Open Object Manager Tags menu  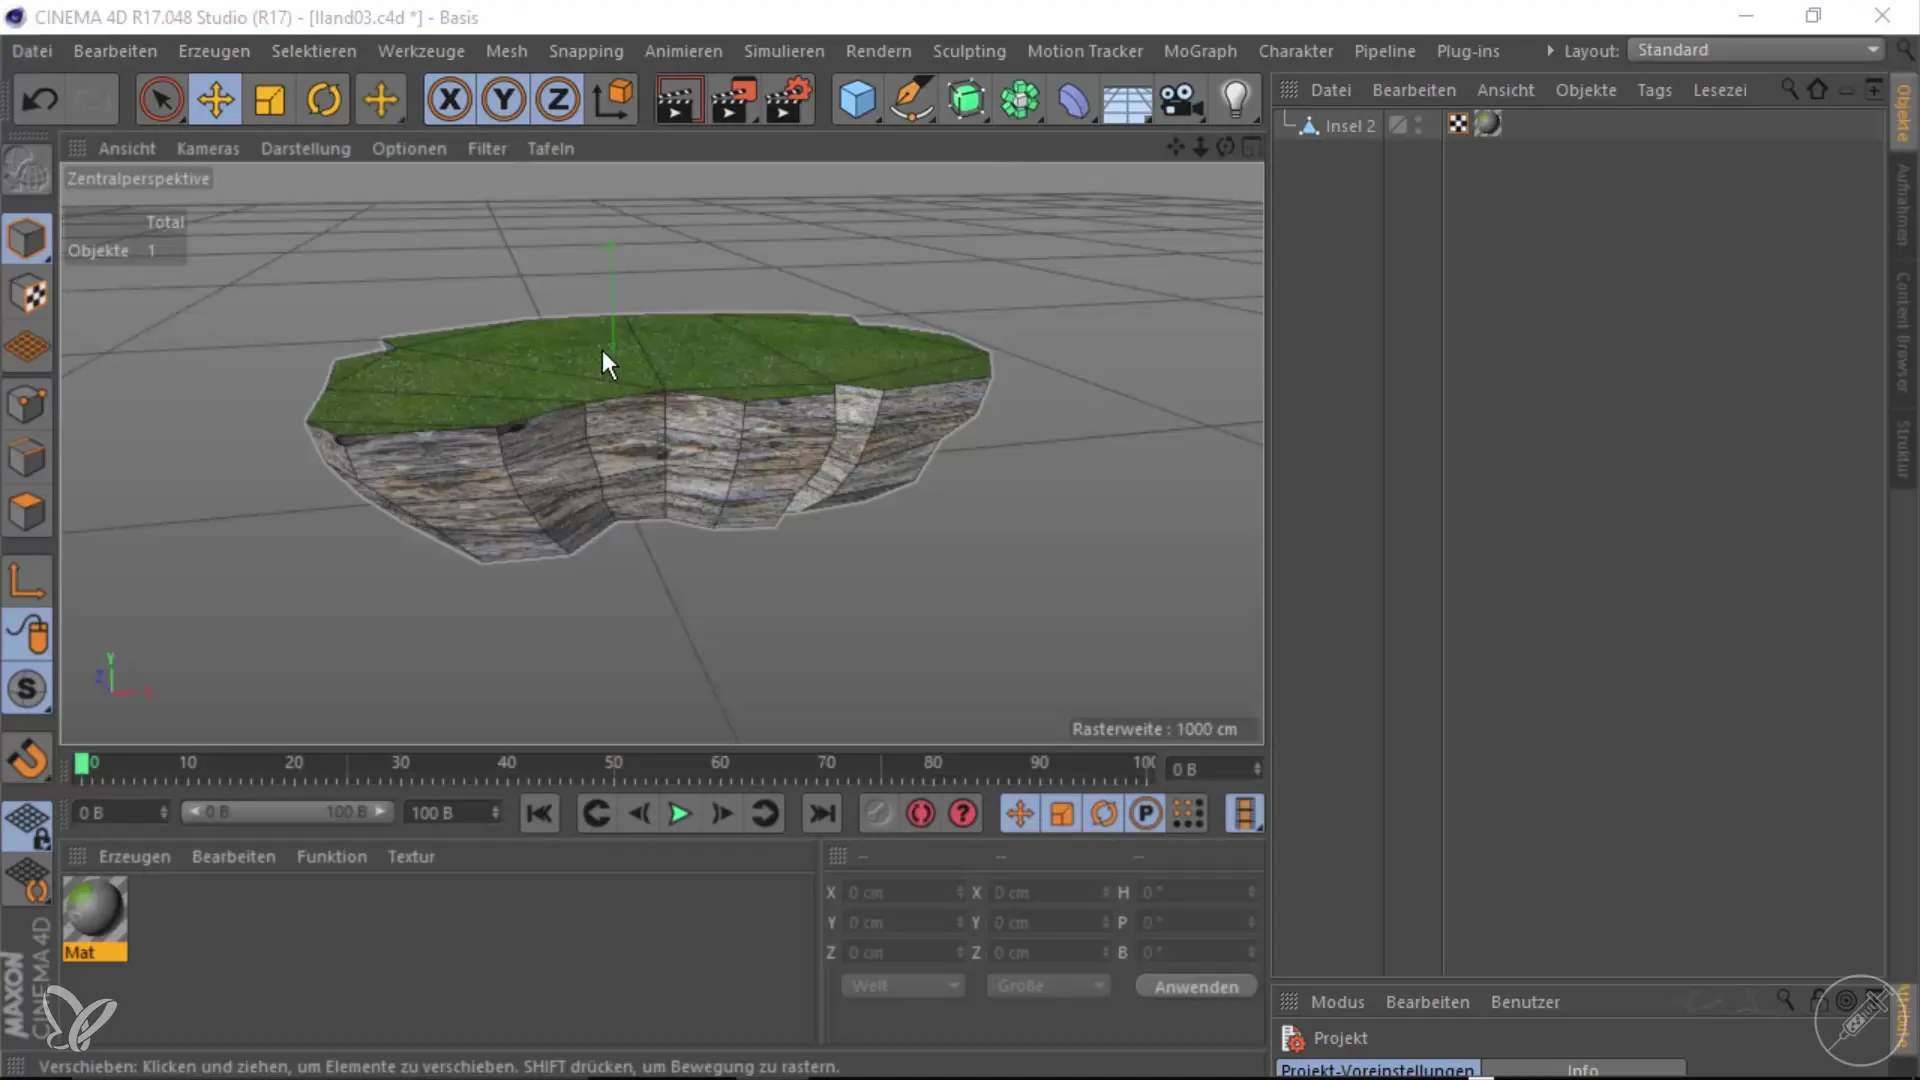click(x=1653, y=90)
